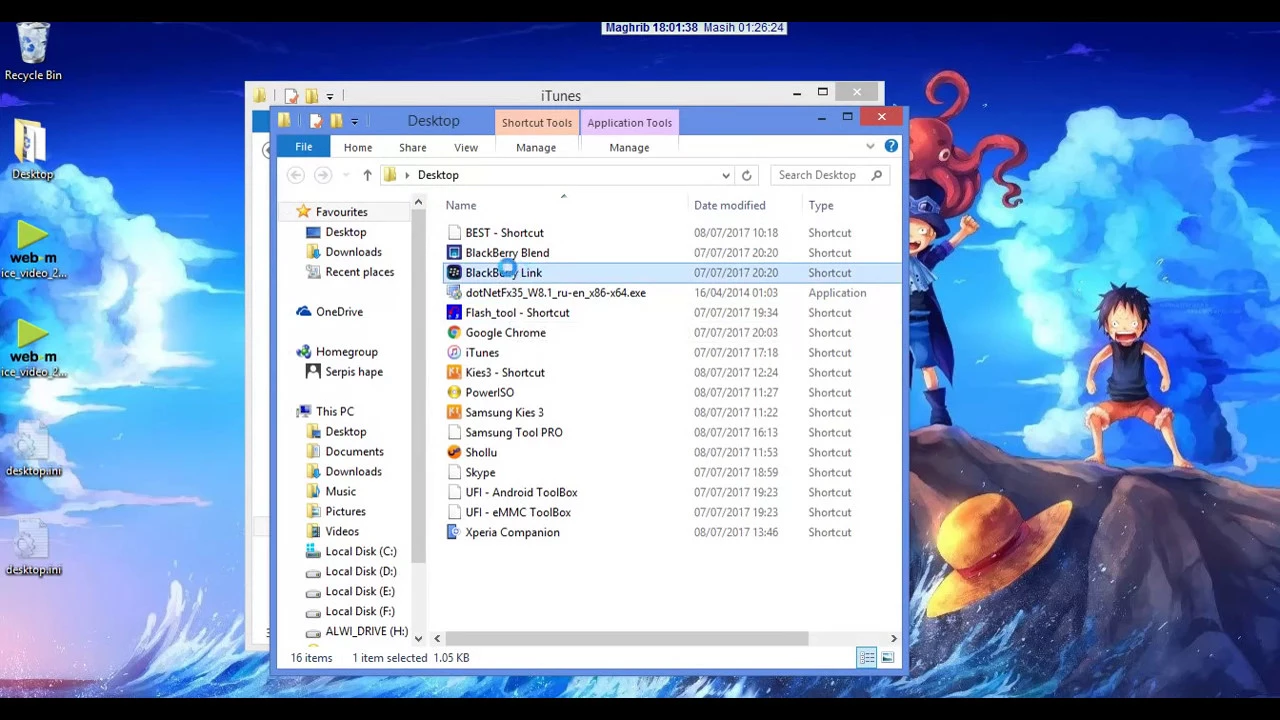Open Recent places in Favourites
The height and width of the screenshot is (720, 1280).
tap(349, 272)
